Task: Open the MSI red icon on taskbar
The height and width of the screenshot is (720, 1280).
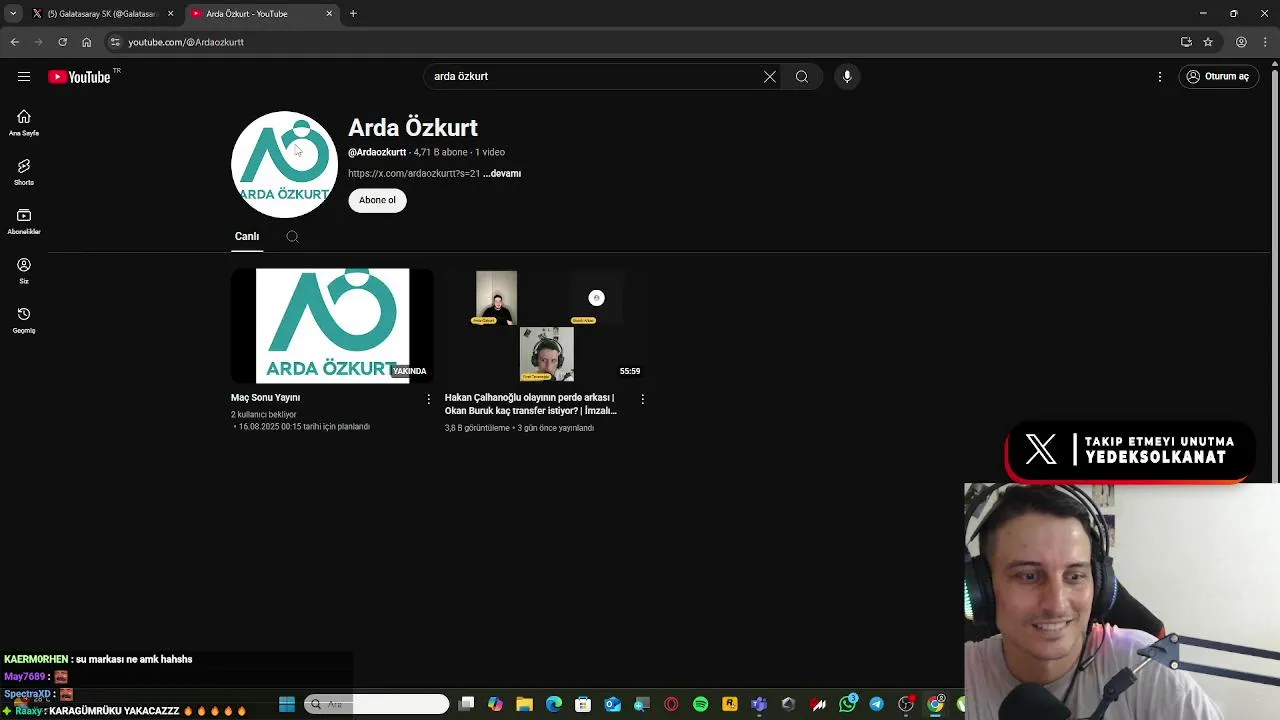Action: [x=818, y=704]
